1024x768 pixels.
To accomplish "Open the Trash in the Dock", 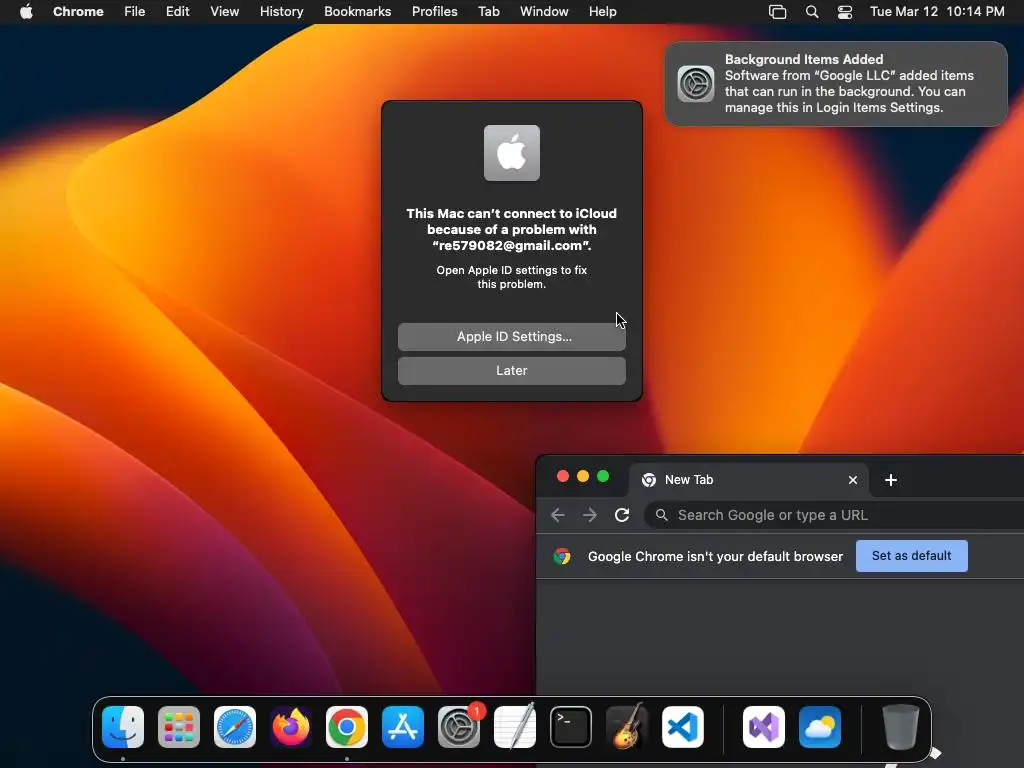I will coord(901,727).
